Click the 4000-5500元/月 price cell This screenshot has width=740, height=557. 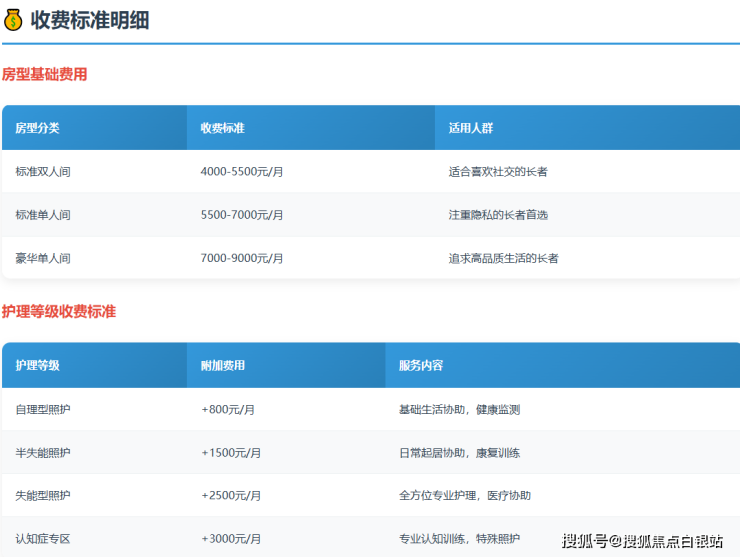coord(242,172)
